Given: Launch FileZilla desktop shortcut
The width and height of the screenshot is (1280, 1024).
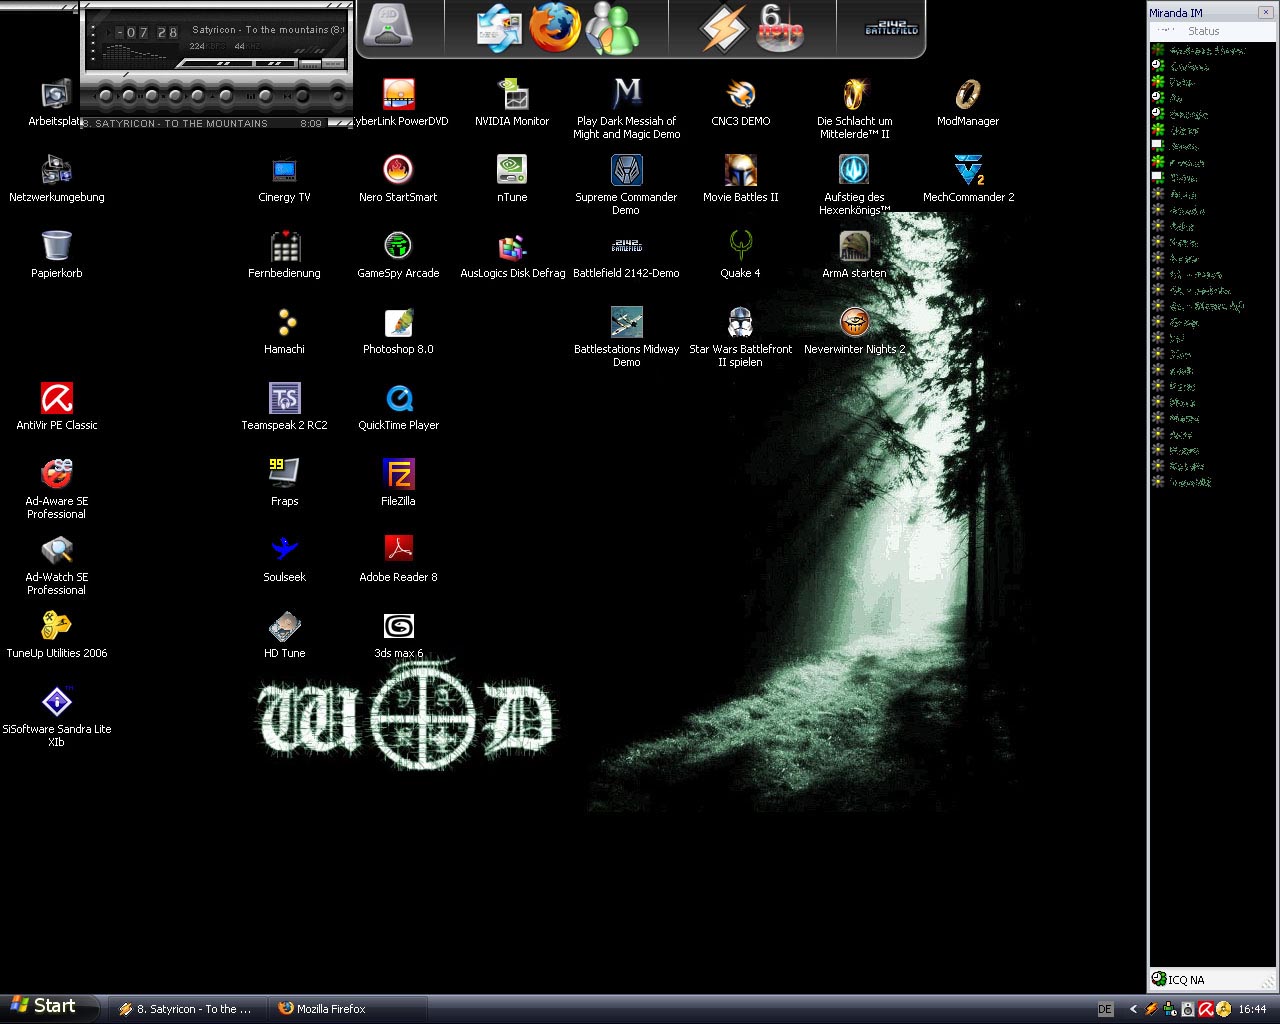Looking at the screenshot, I should click(398, 482).
